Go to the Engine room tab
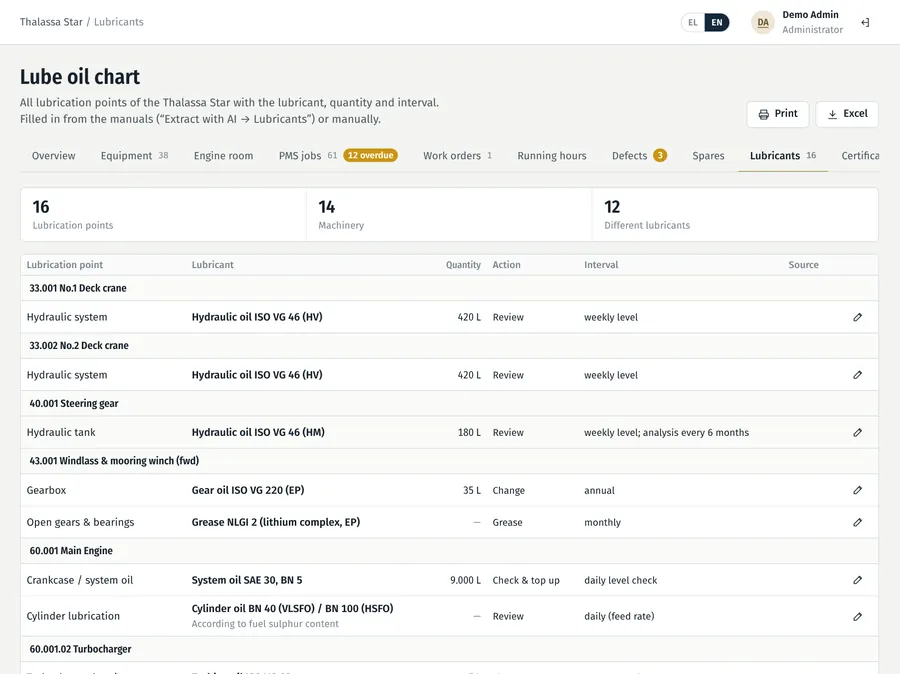Image resolution: width=900 pixels, height=674 pixels. click(223, 156)
